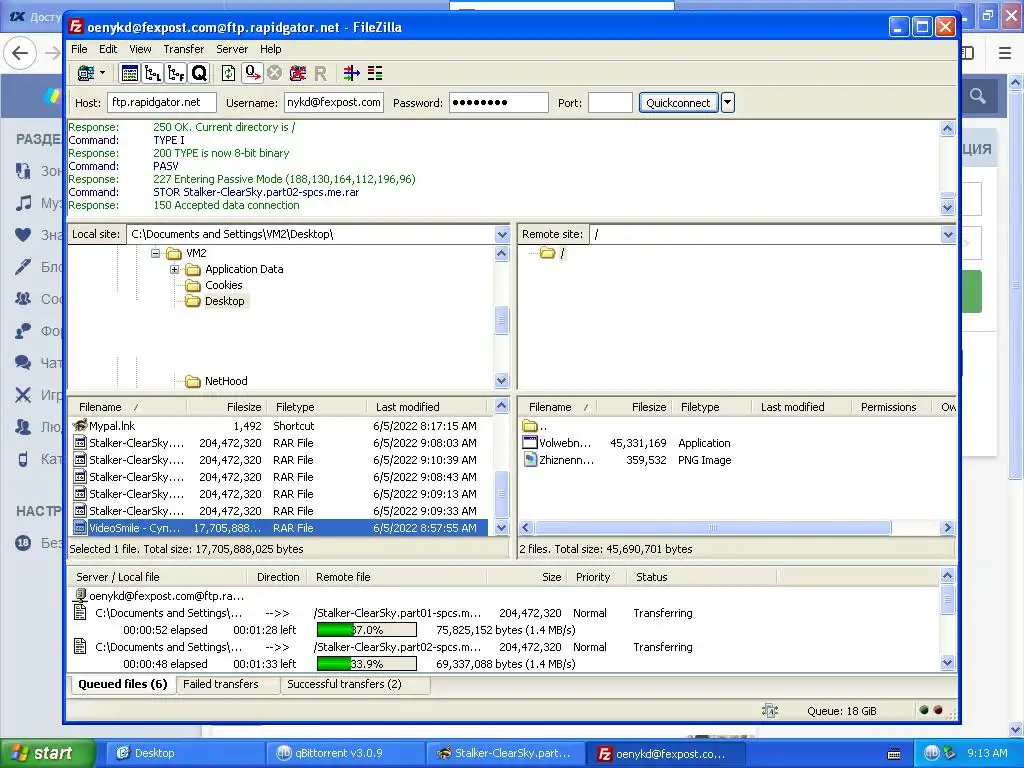Click the Port input field
This screenshot has width=1024, height=768.
click(x=610, y=103)
